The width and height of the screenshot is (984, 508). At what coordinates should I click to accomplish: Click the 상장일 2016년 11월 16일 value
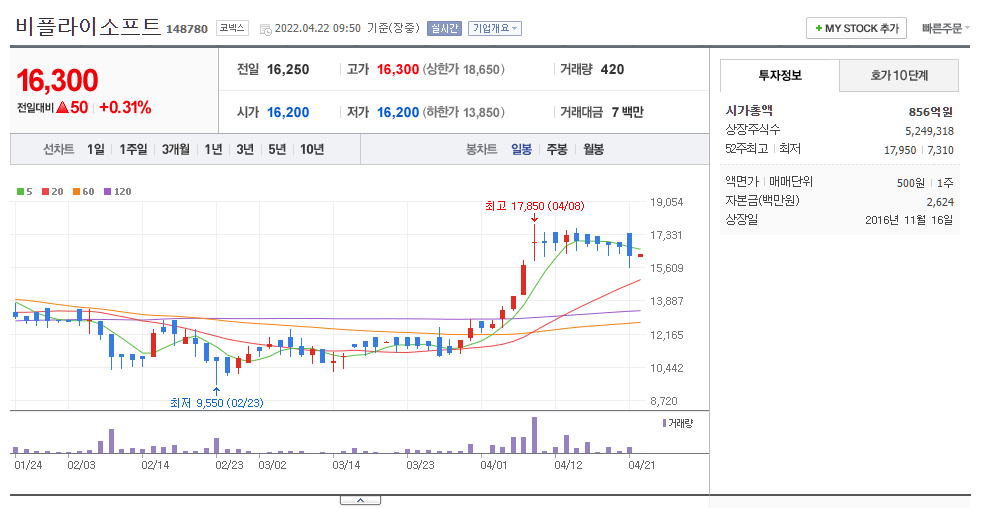[x=909, y=220]
